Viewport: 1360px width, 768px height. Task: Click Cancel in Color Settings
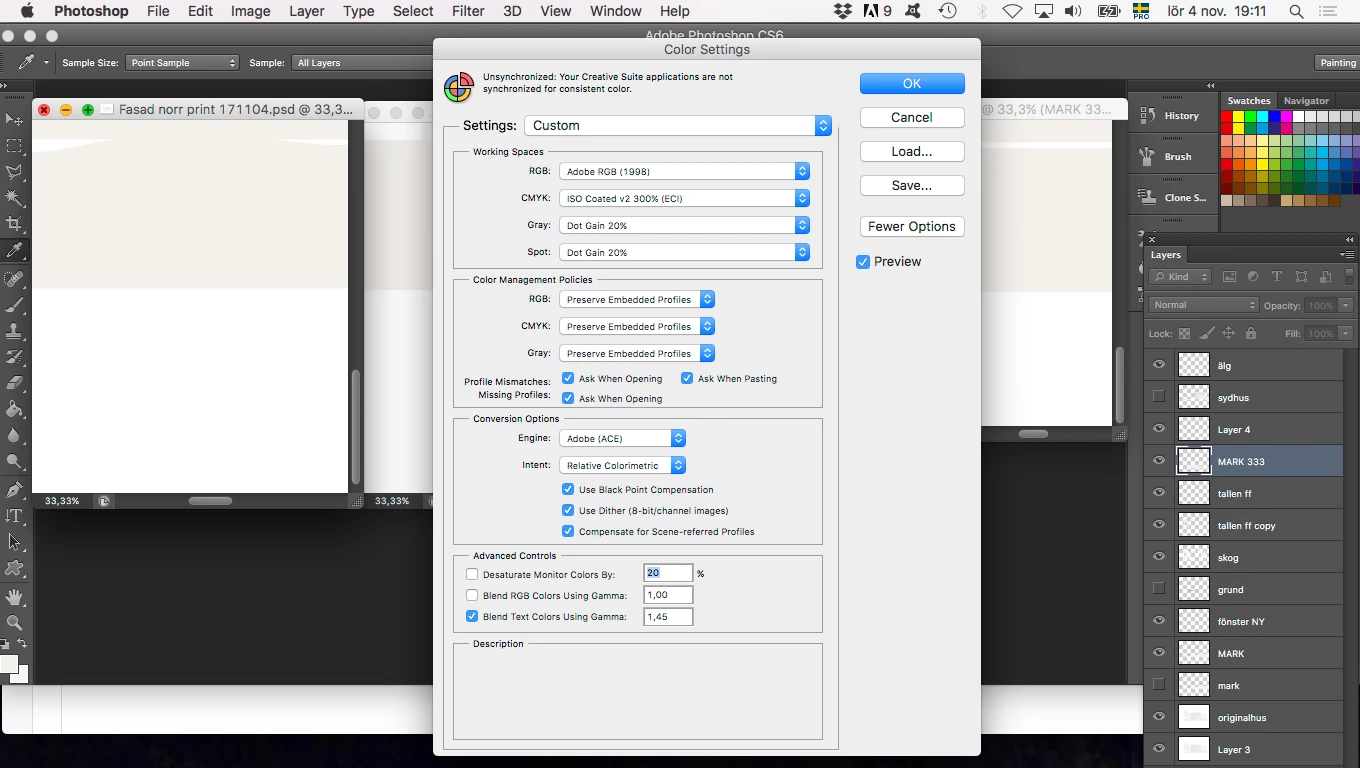tap(912, 118)
